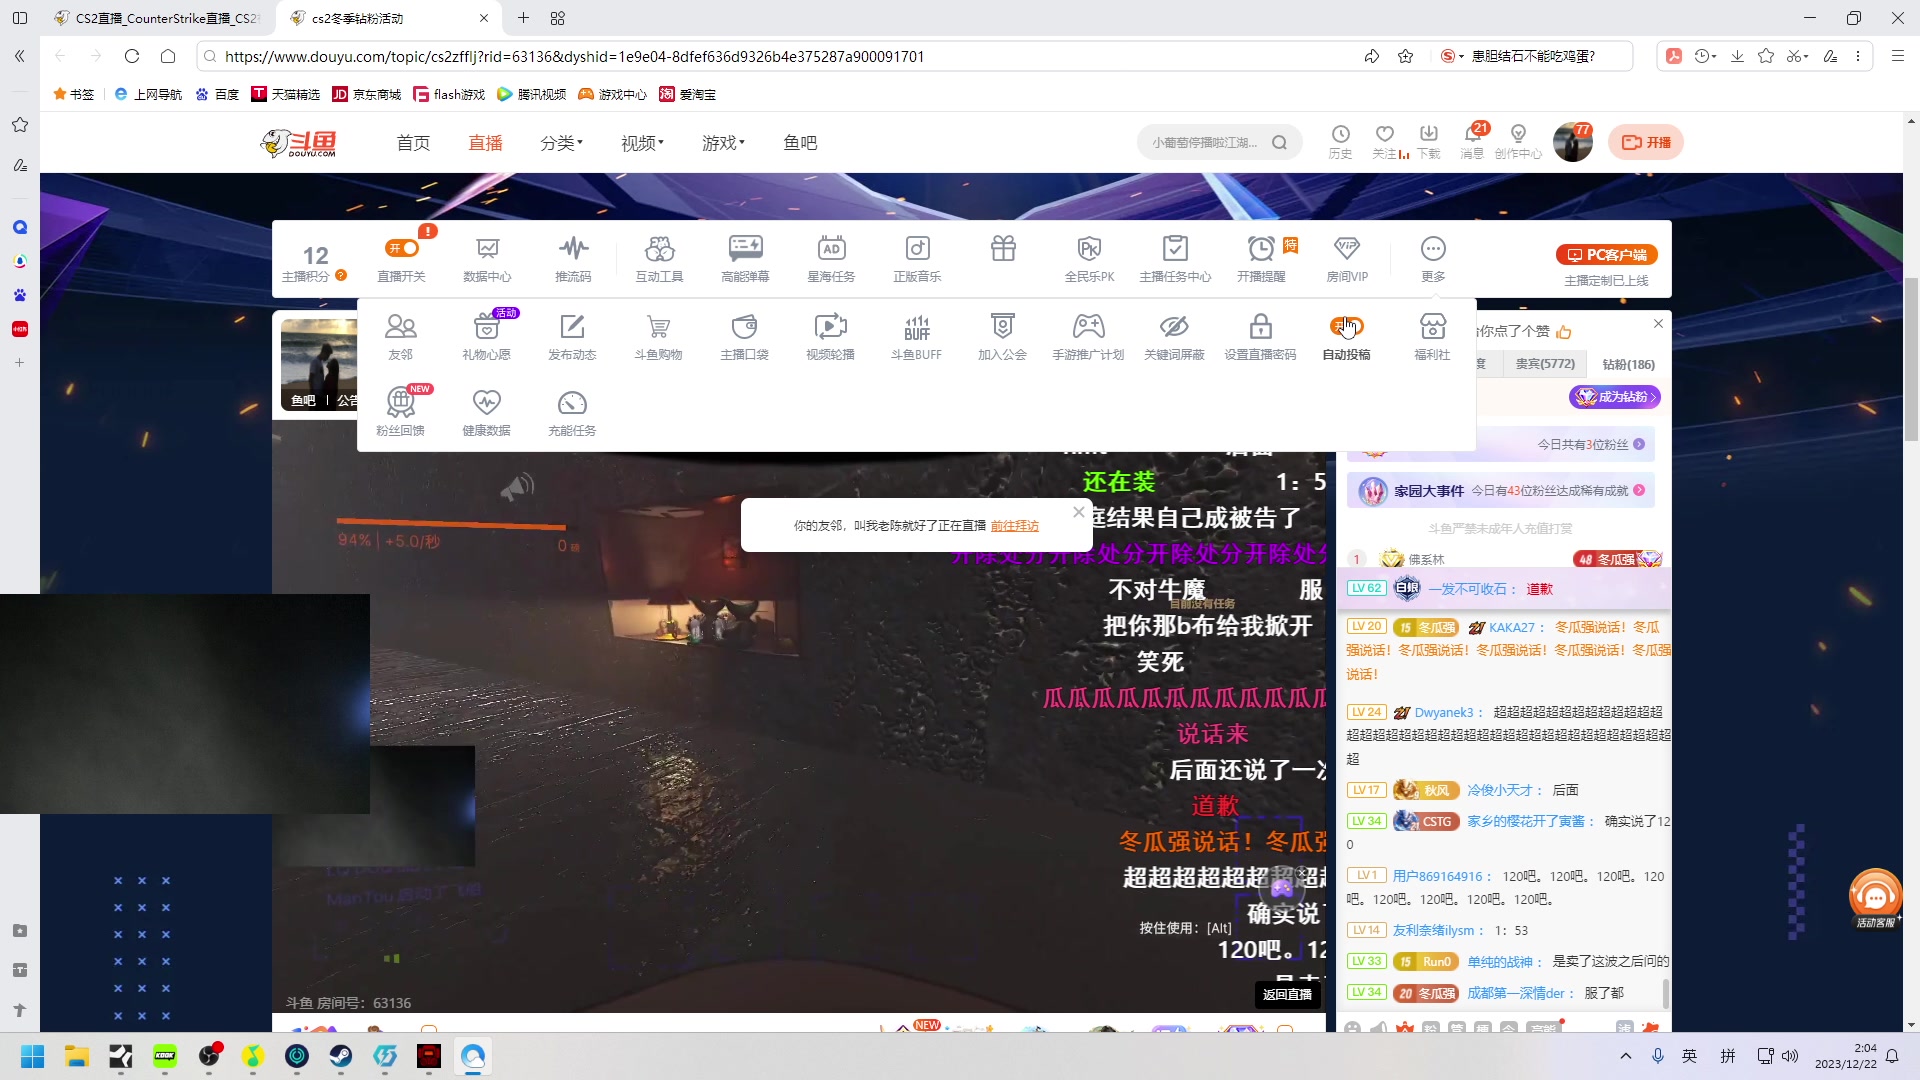Click the 前往拜访 link in popup
This screenshot has height=1080, width=1920.
(x=1014, y=526)
